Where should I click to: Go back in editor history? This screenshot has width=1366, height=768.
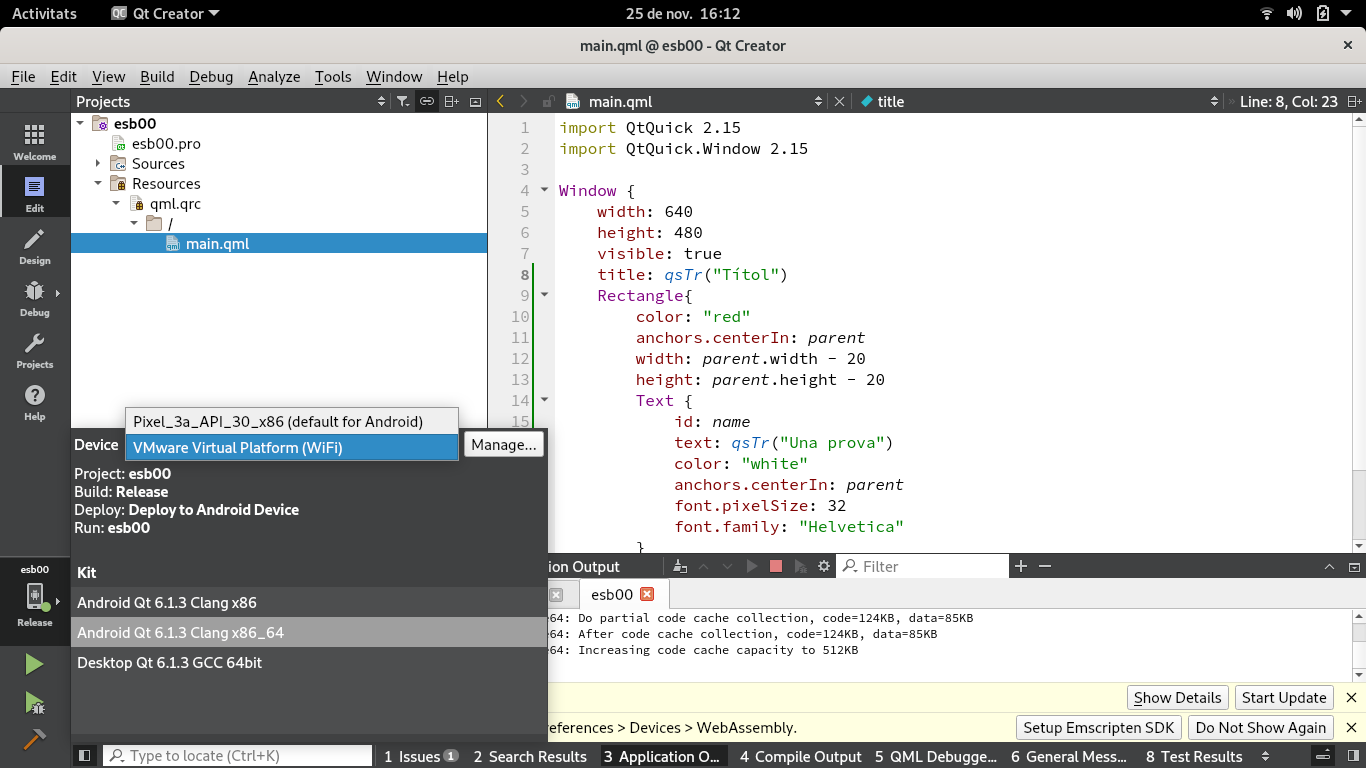point(500,101)
